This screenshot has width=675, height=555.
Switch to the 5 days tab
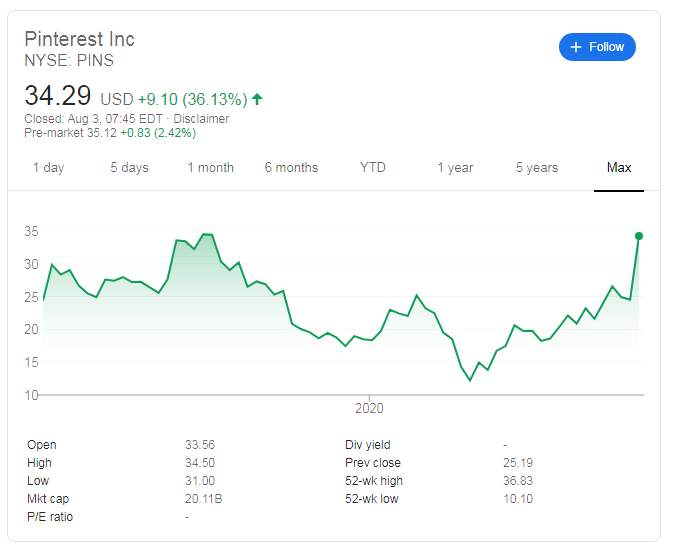coord(129,167)
